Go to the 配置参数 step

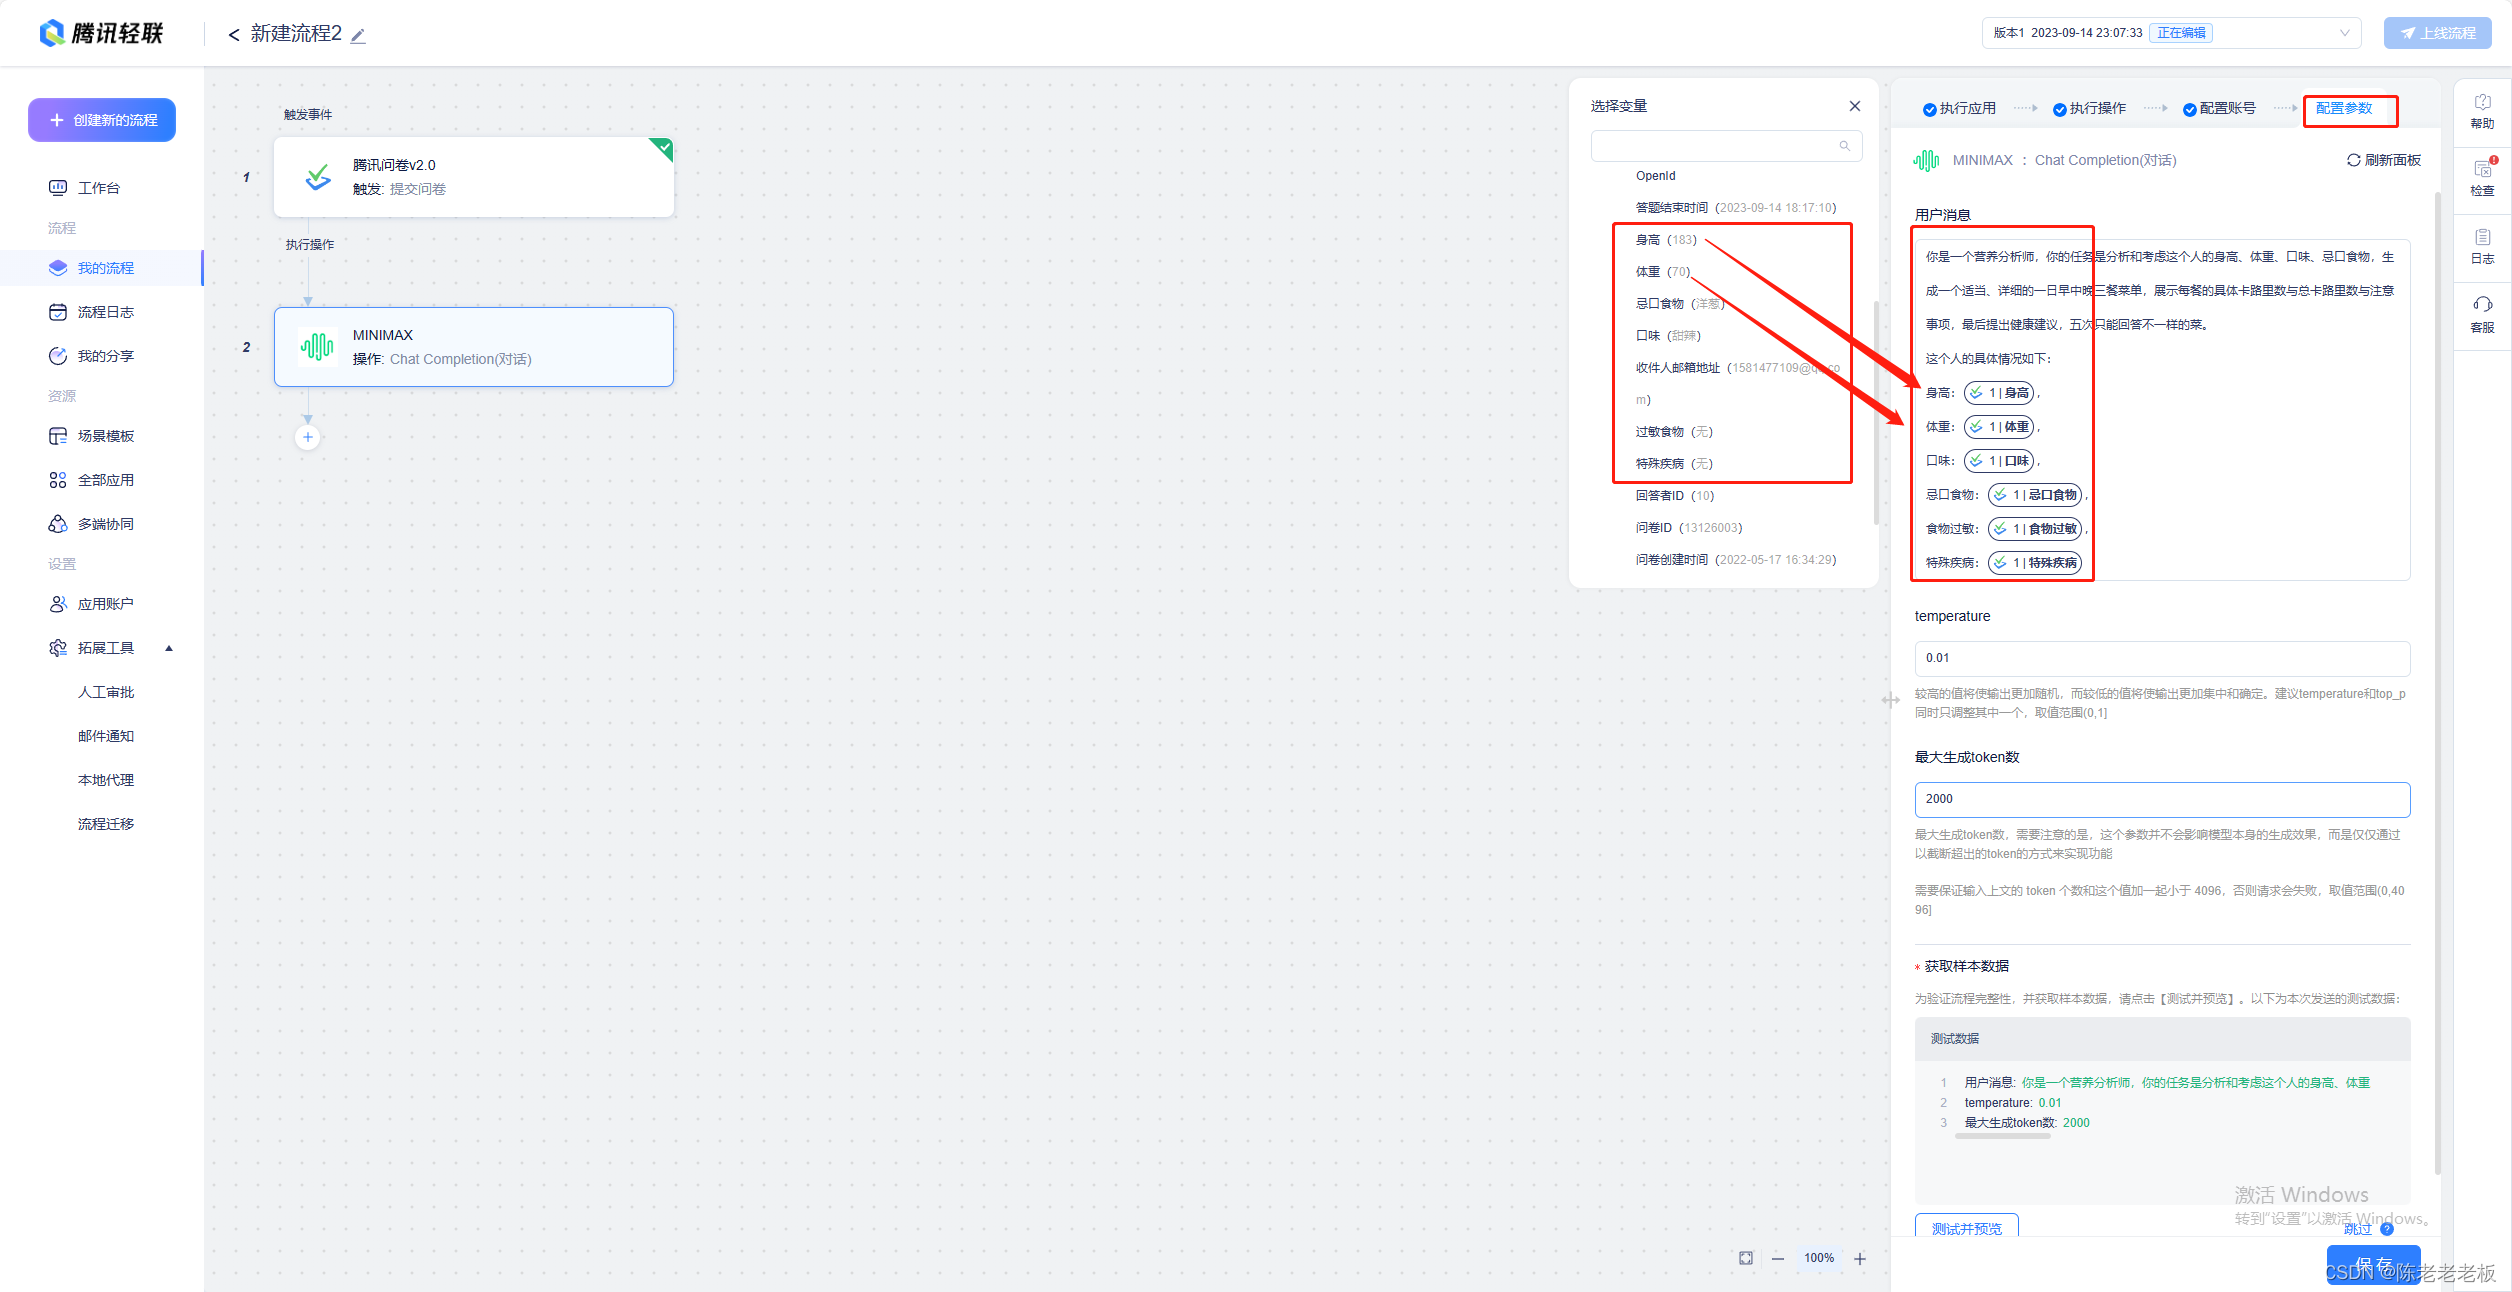(2344, 108)
